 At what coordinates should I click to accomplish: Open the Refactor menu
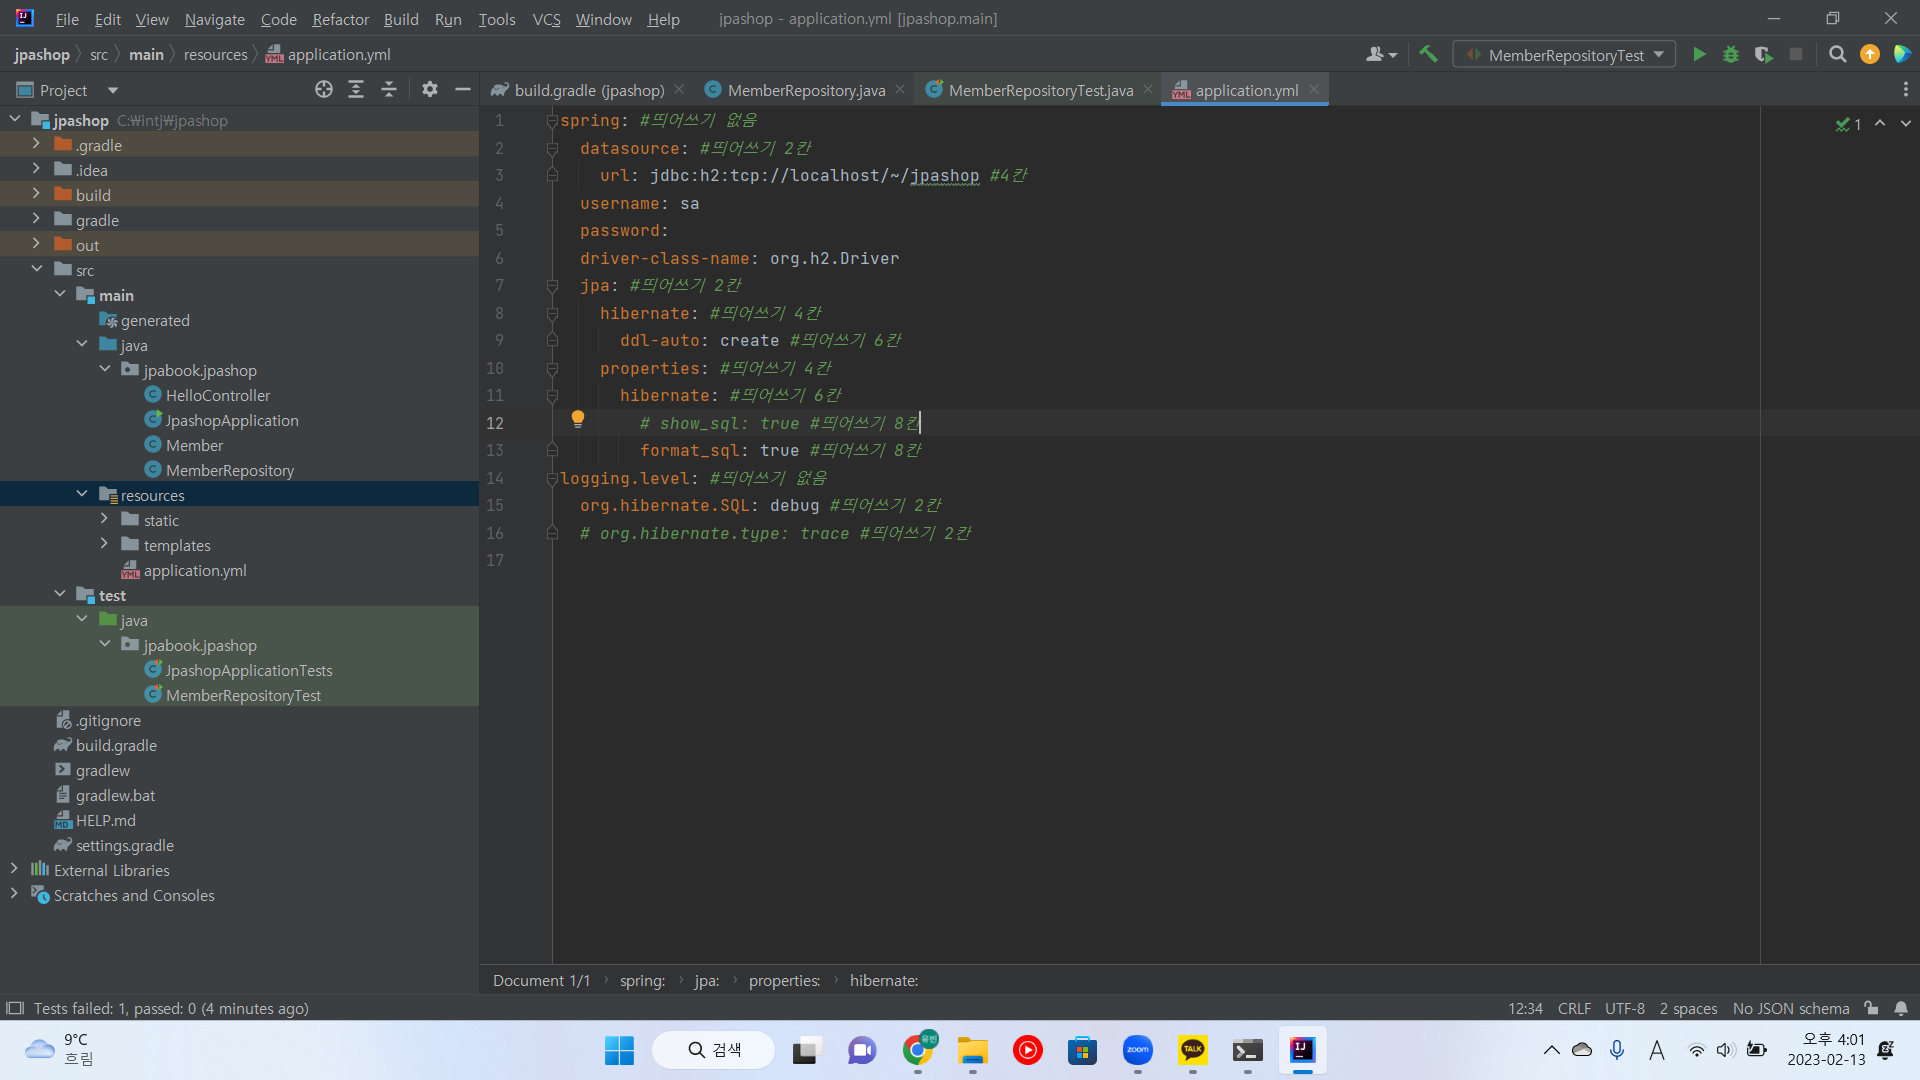coord(340,19)
